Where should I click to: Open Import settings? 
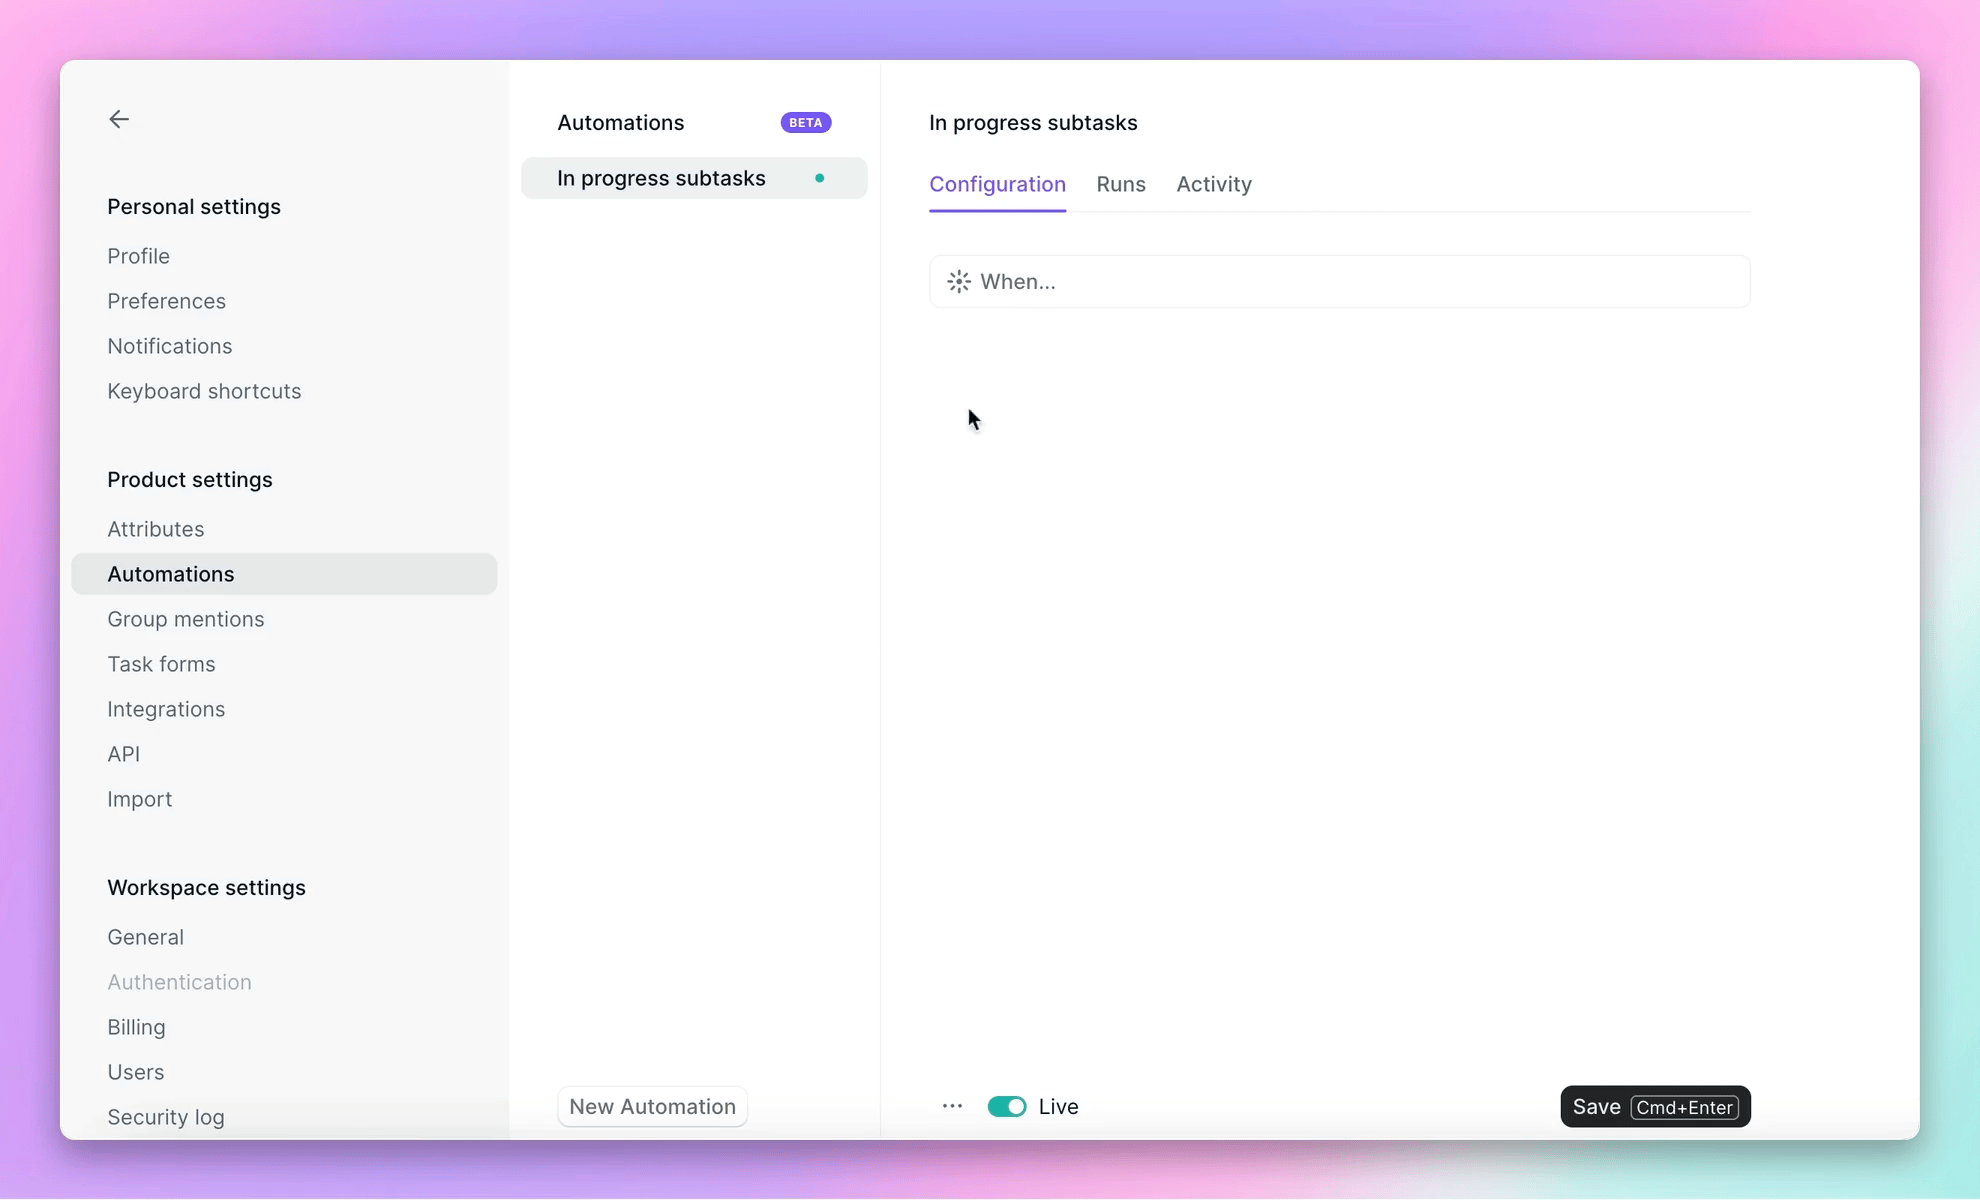139,799
